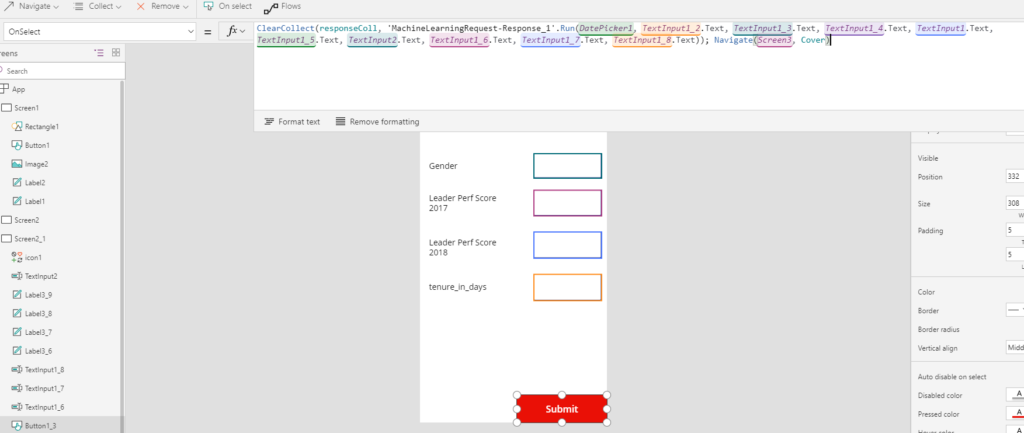Select Rectangle1 in the tree view
The width and height of the screenshot is (1024, 433).
(41, 127)
